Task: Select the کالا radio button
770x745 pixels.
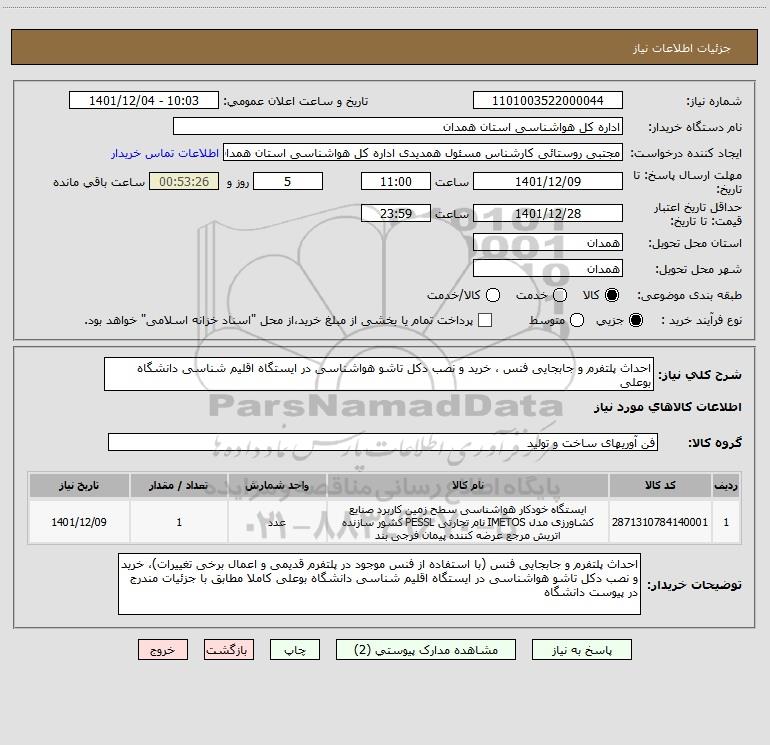Action: (x=612, y=295)
